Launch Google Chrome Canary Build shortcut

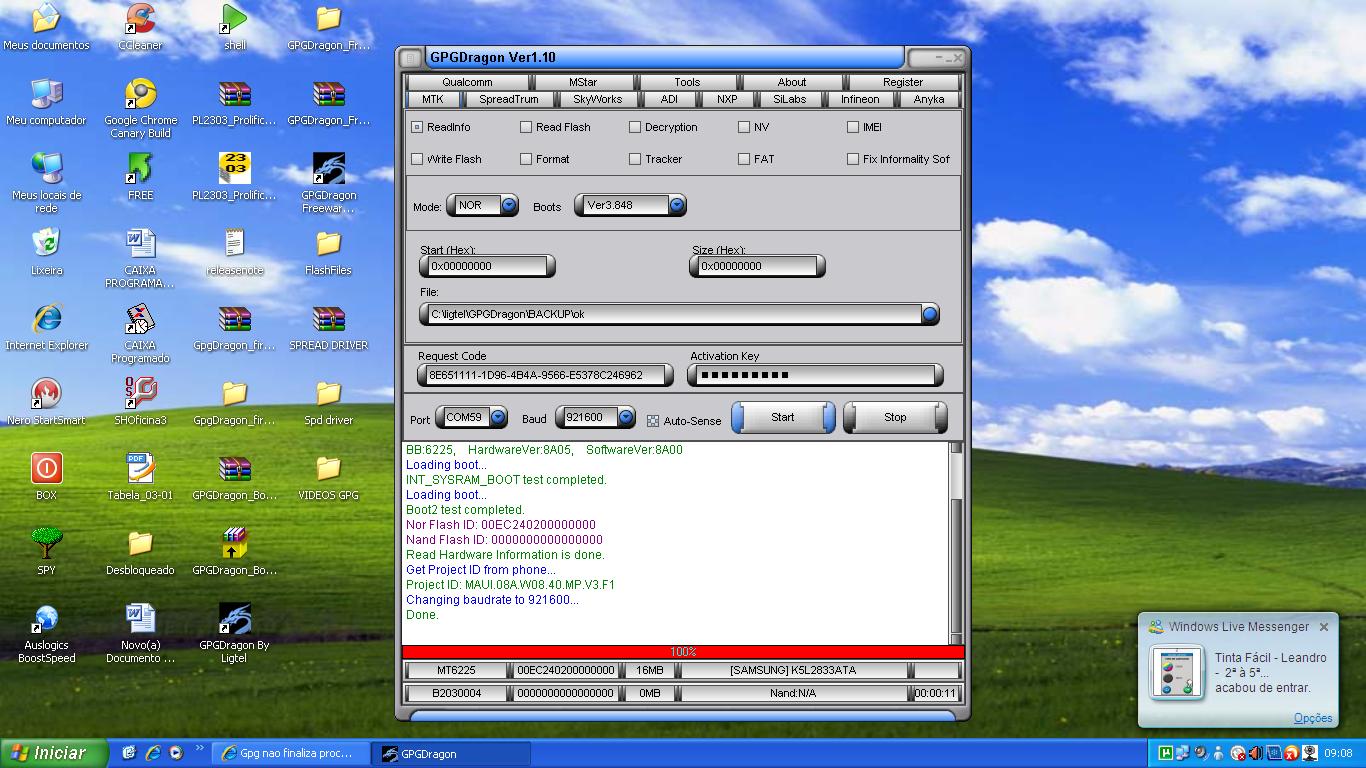[x=140, y=108]
